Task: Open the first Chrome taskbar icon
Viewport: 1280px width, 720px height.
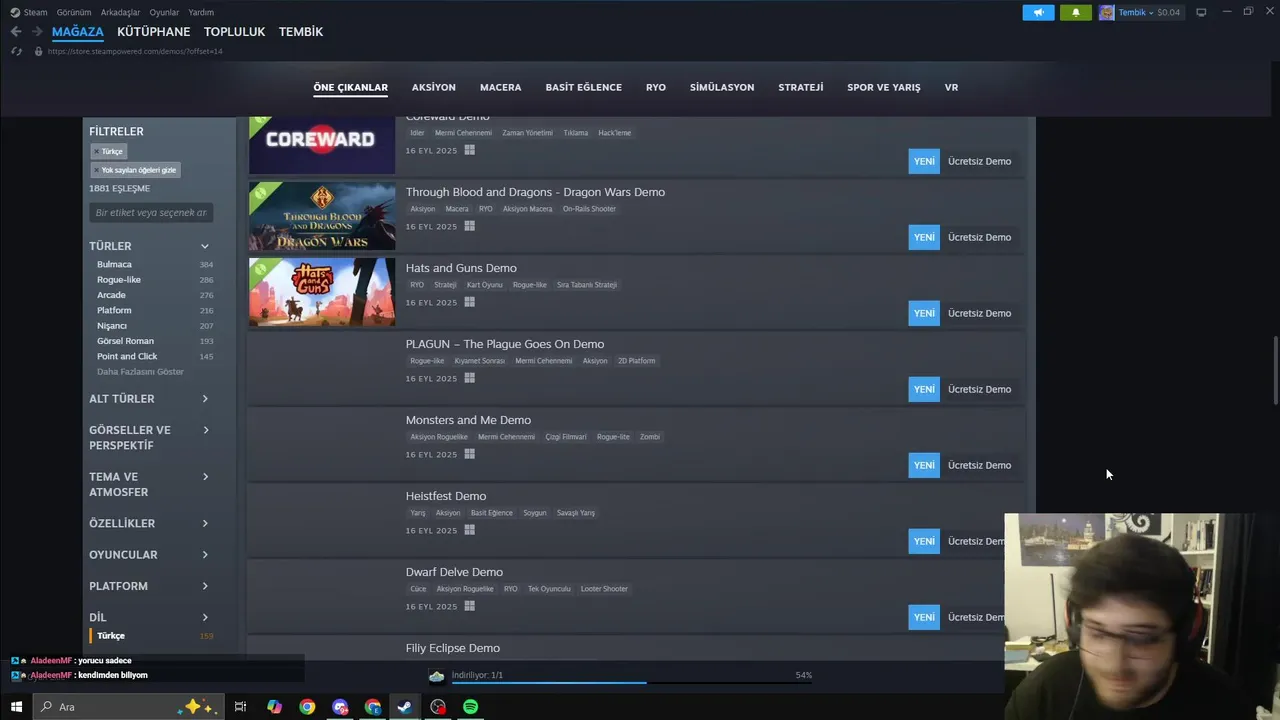Action: (307, 707)
